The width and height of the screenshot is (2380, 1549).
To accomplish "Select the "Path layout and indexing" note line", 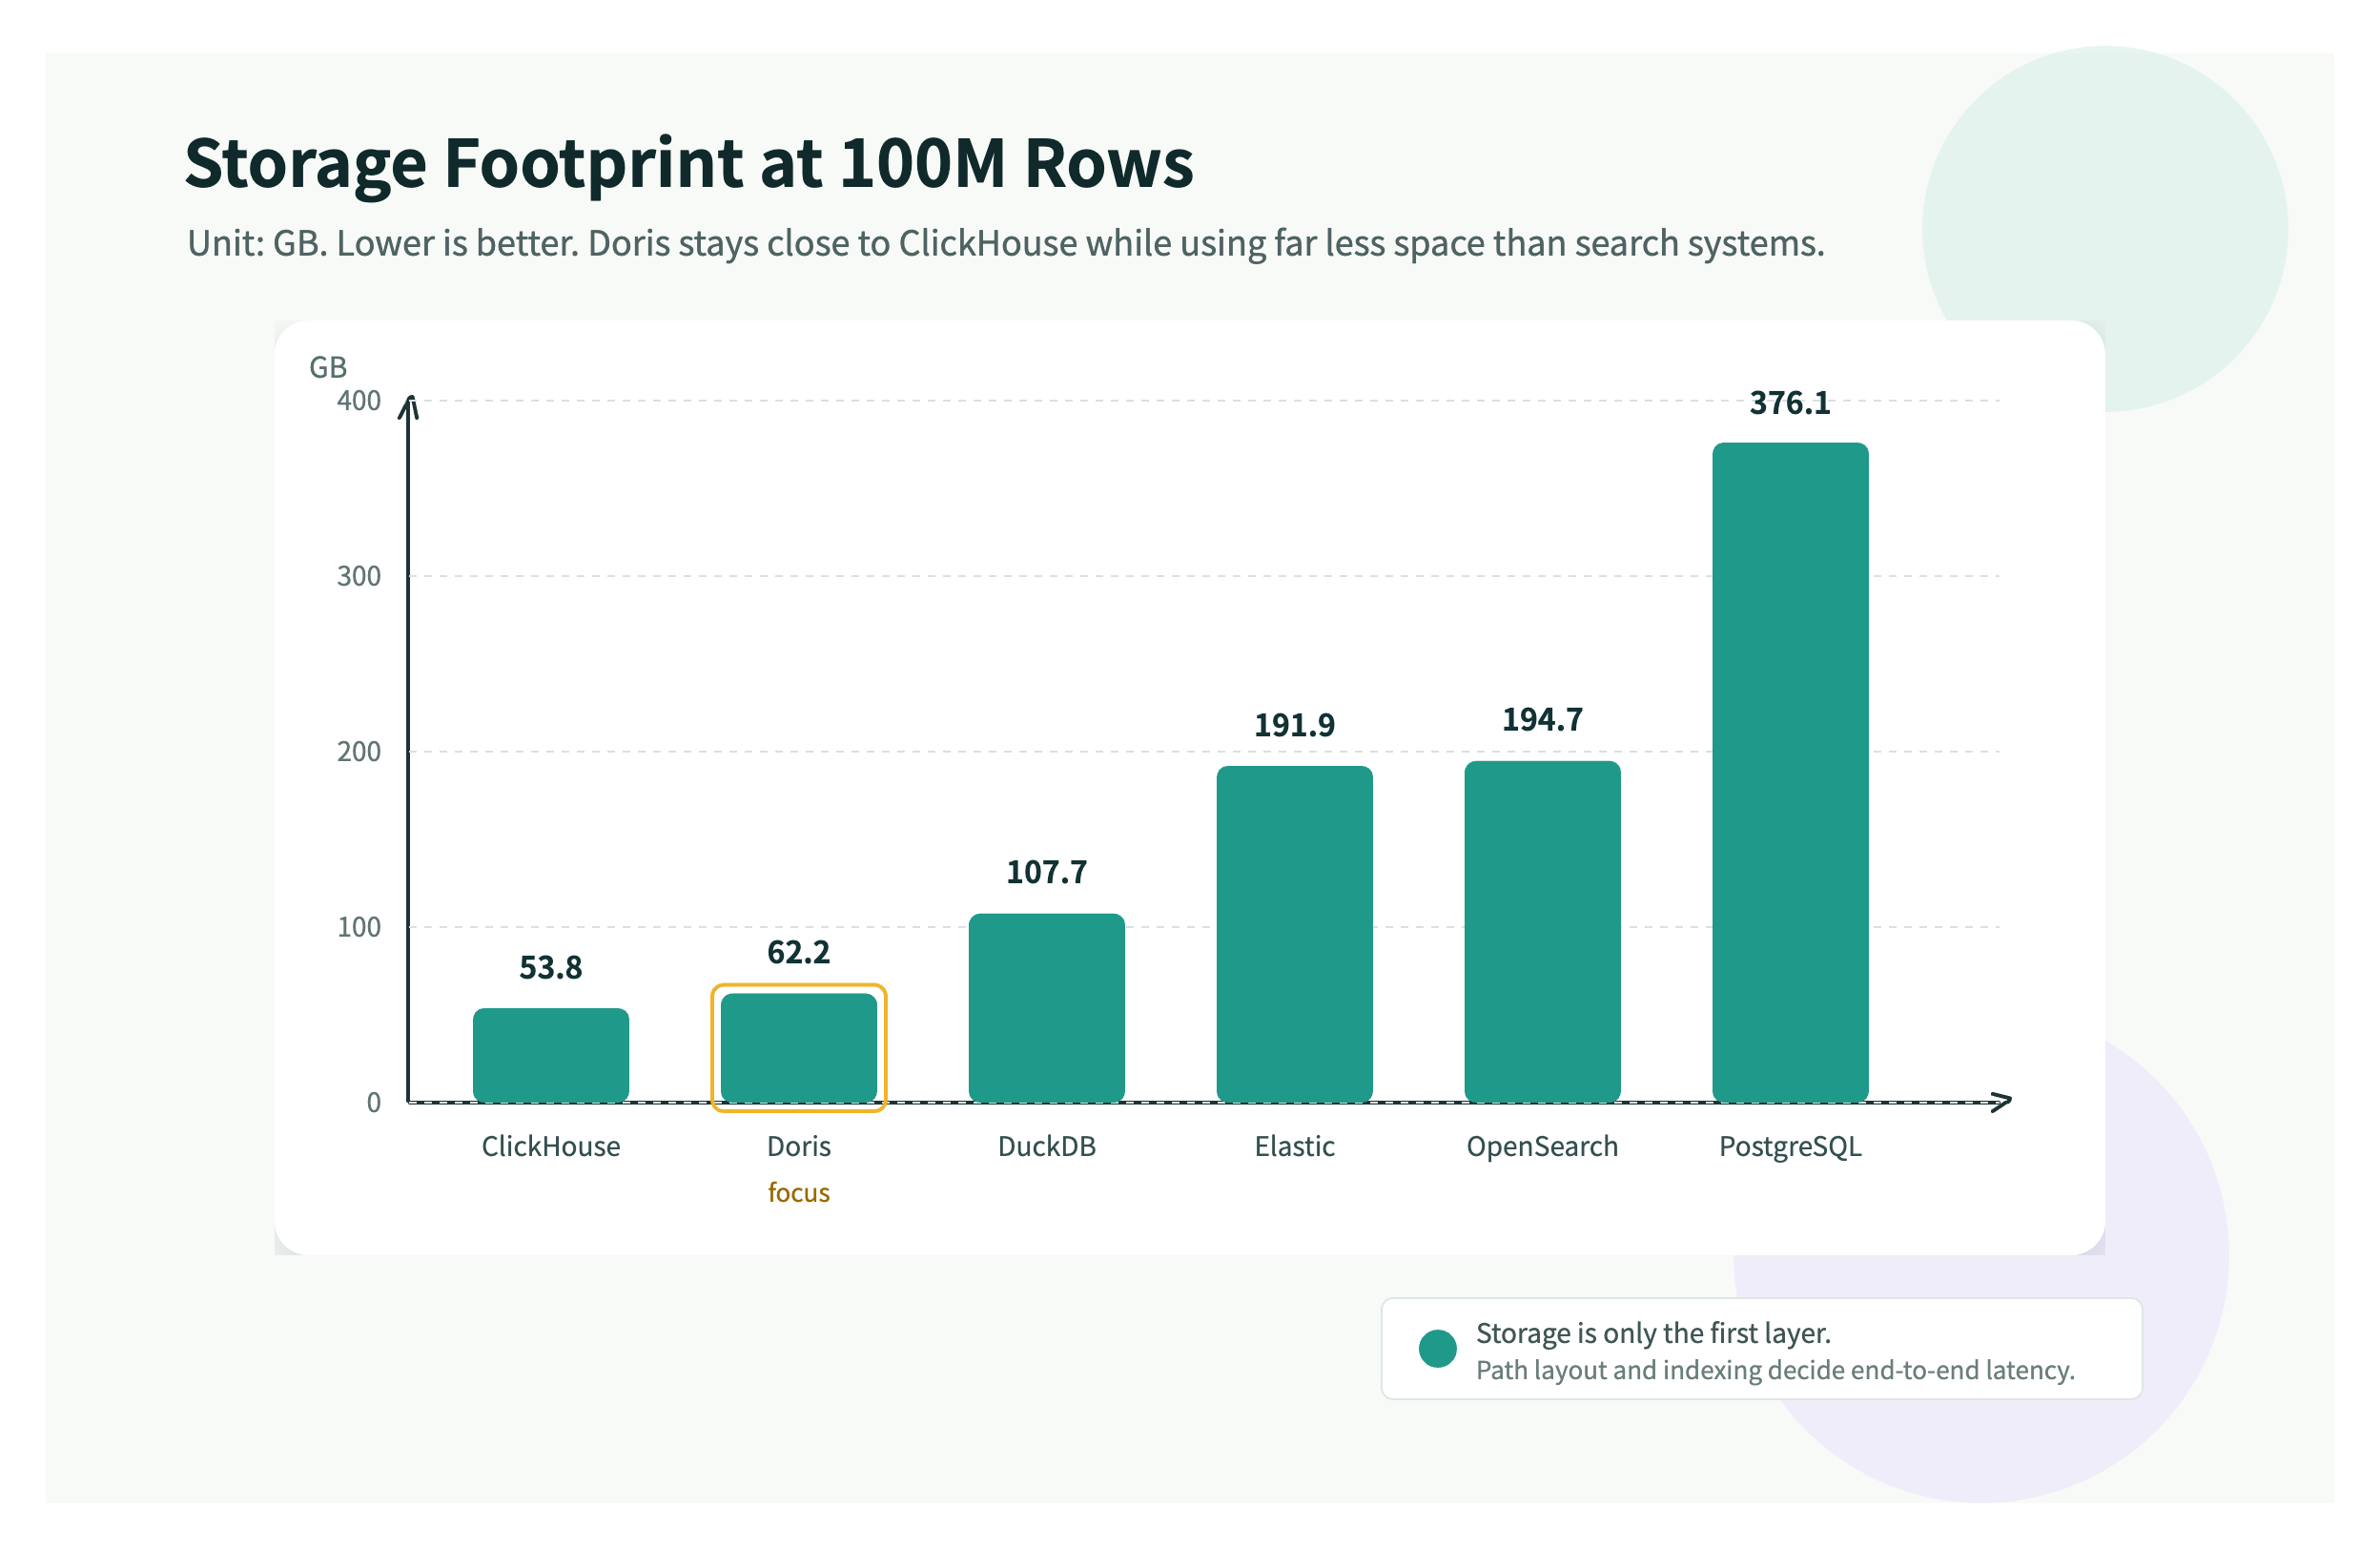I will tap(1776, 1370).
